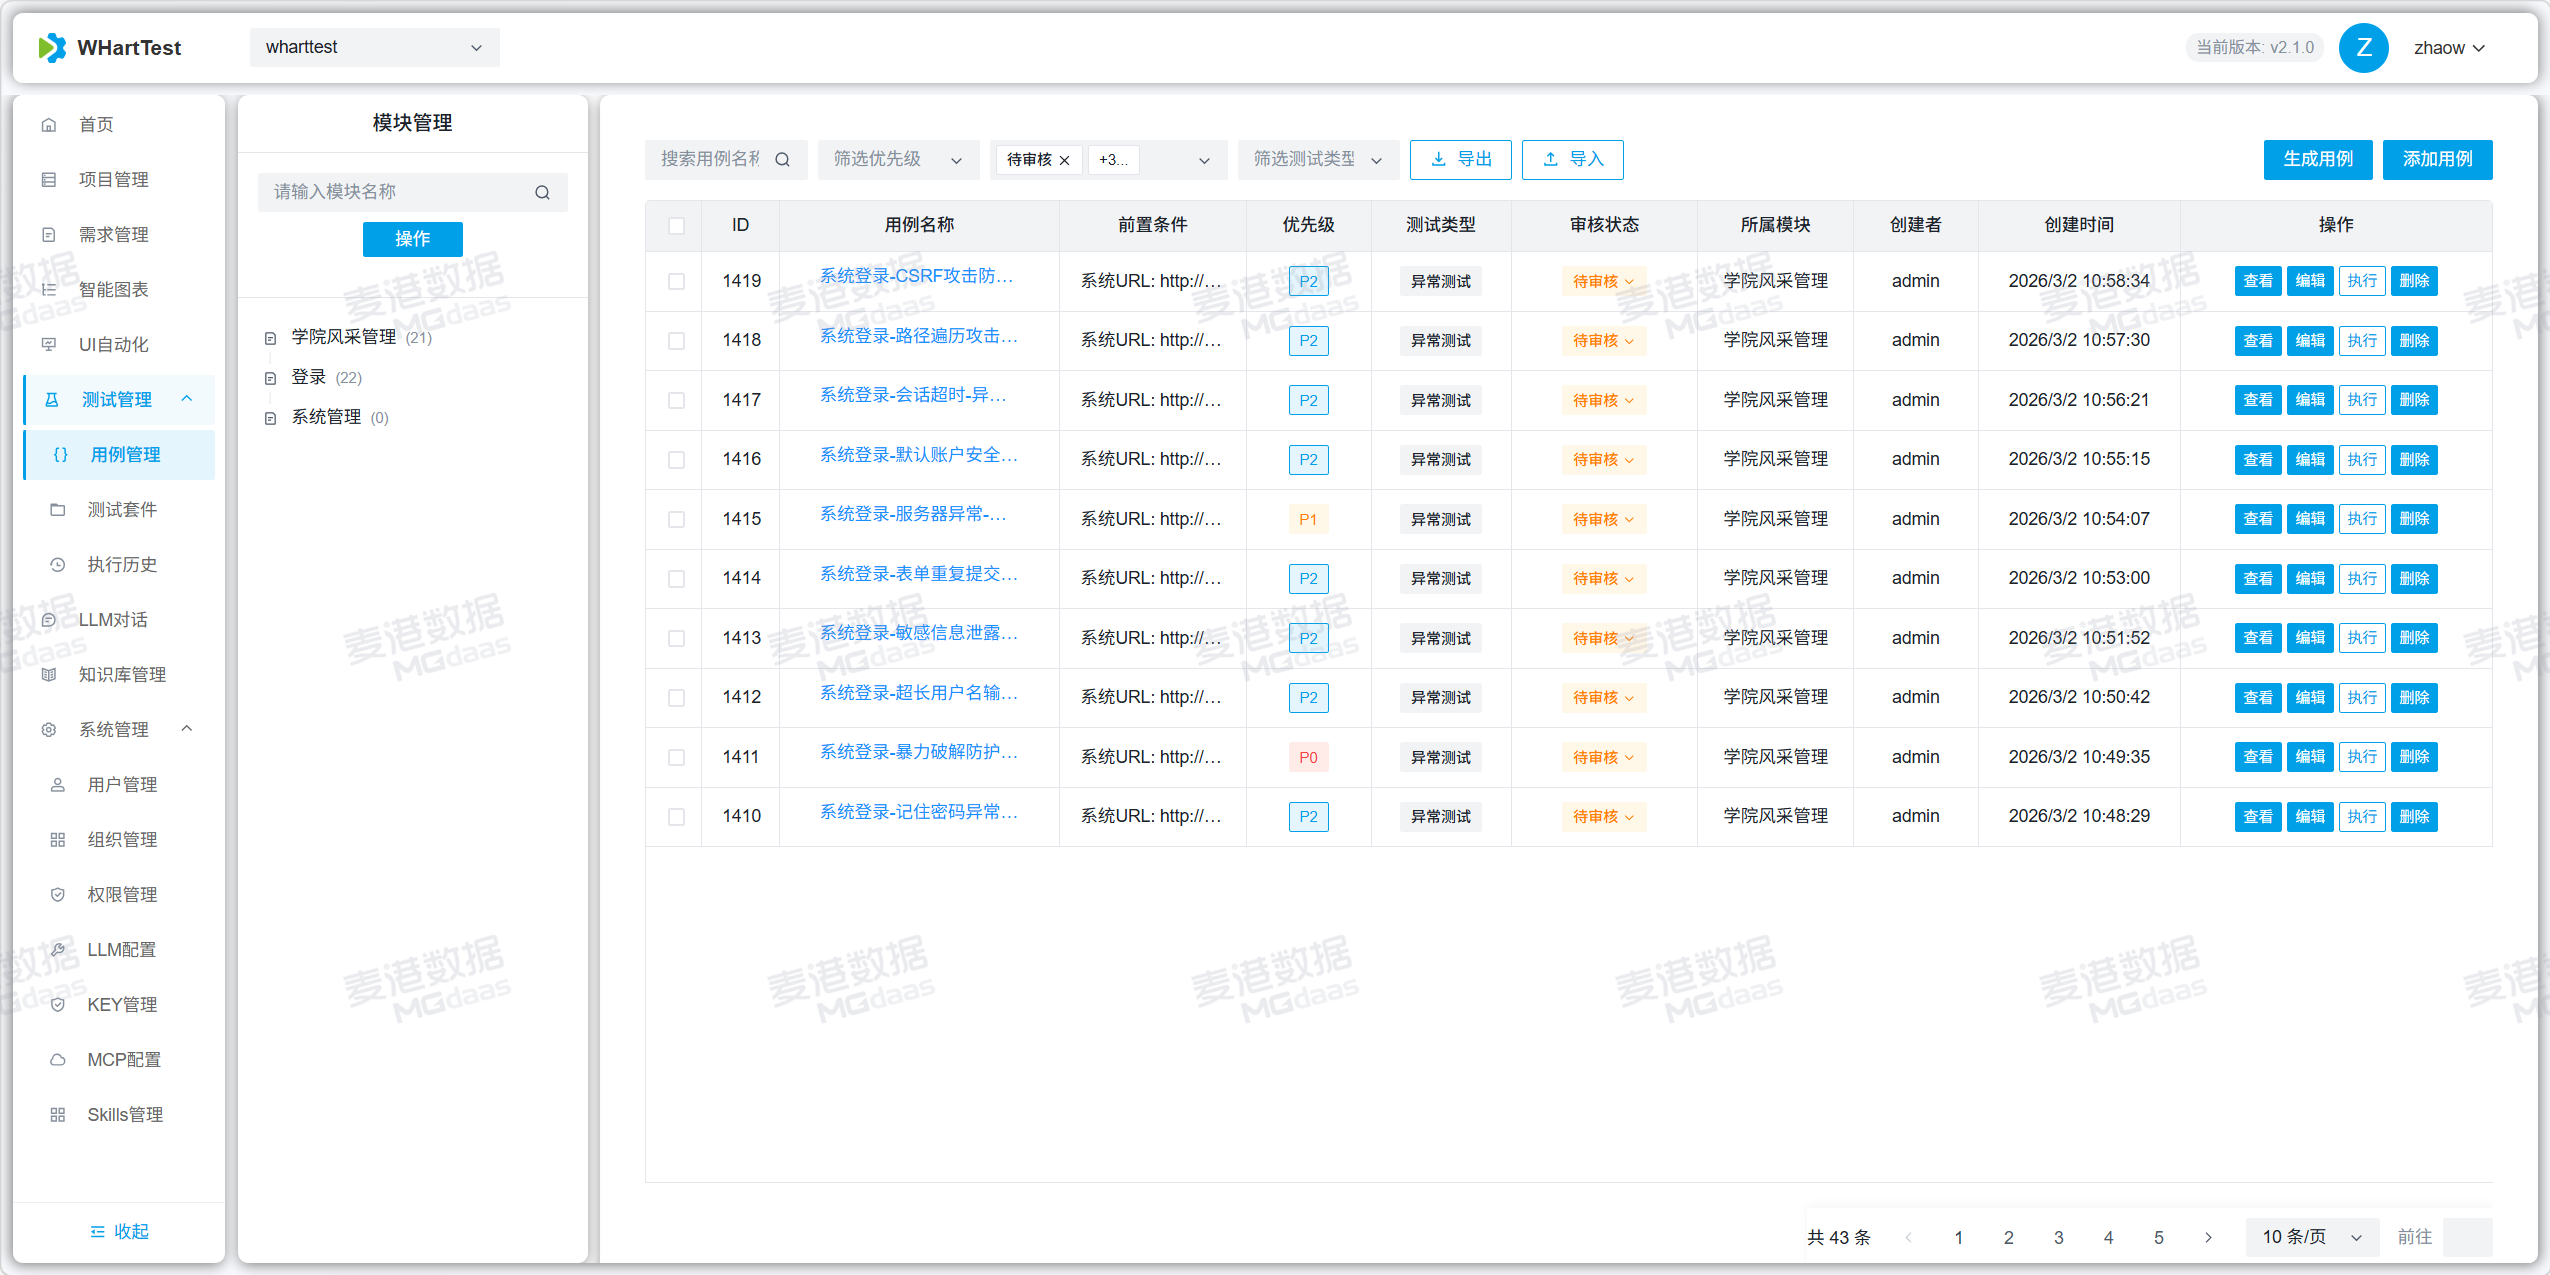Check the row checkbox for case 1411
The width and height of the screenshot is (2550, 1275).
(x=677, y=758)
